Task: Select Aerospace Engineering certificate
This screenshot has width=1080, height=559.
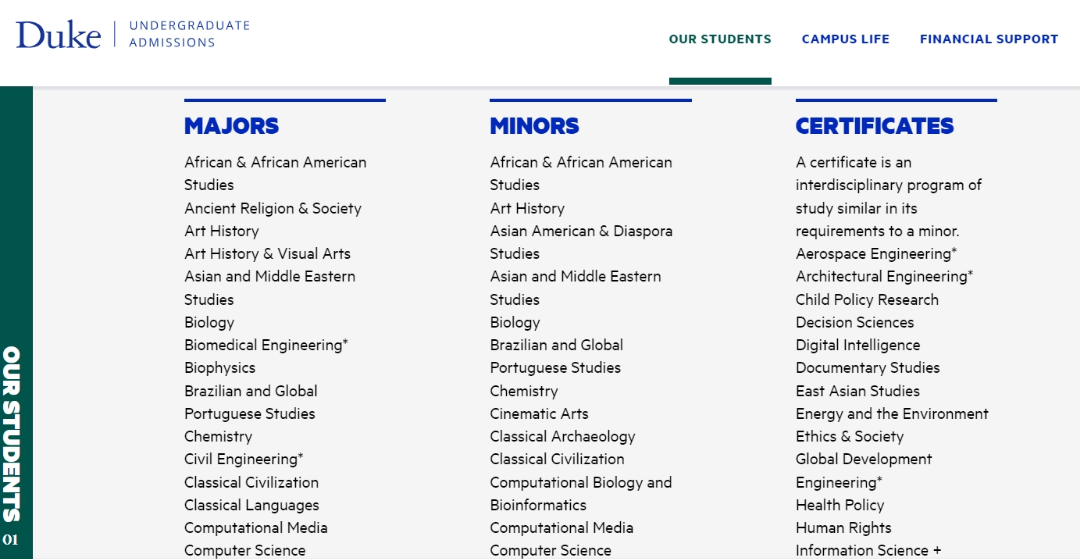Action: (876, 253)
